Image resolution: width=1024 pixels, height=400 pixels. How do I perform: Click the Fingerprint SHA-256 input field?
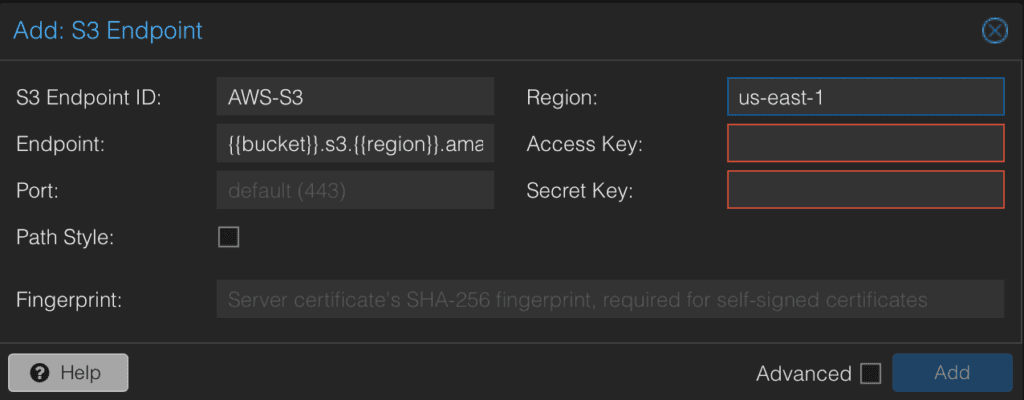click(609, 299)
